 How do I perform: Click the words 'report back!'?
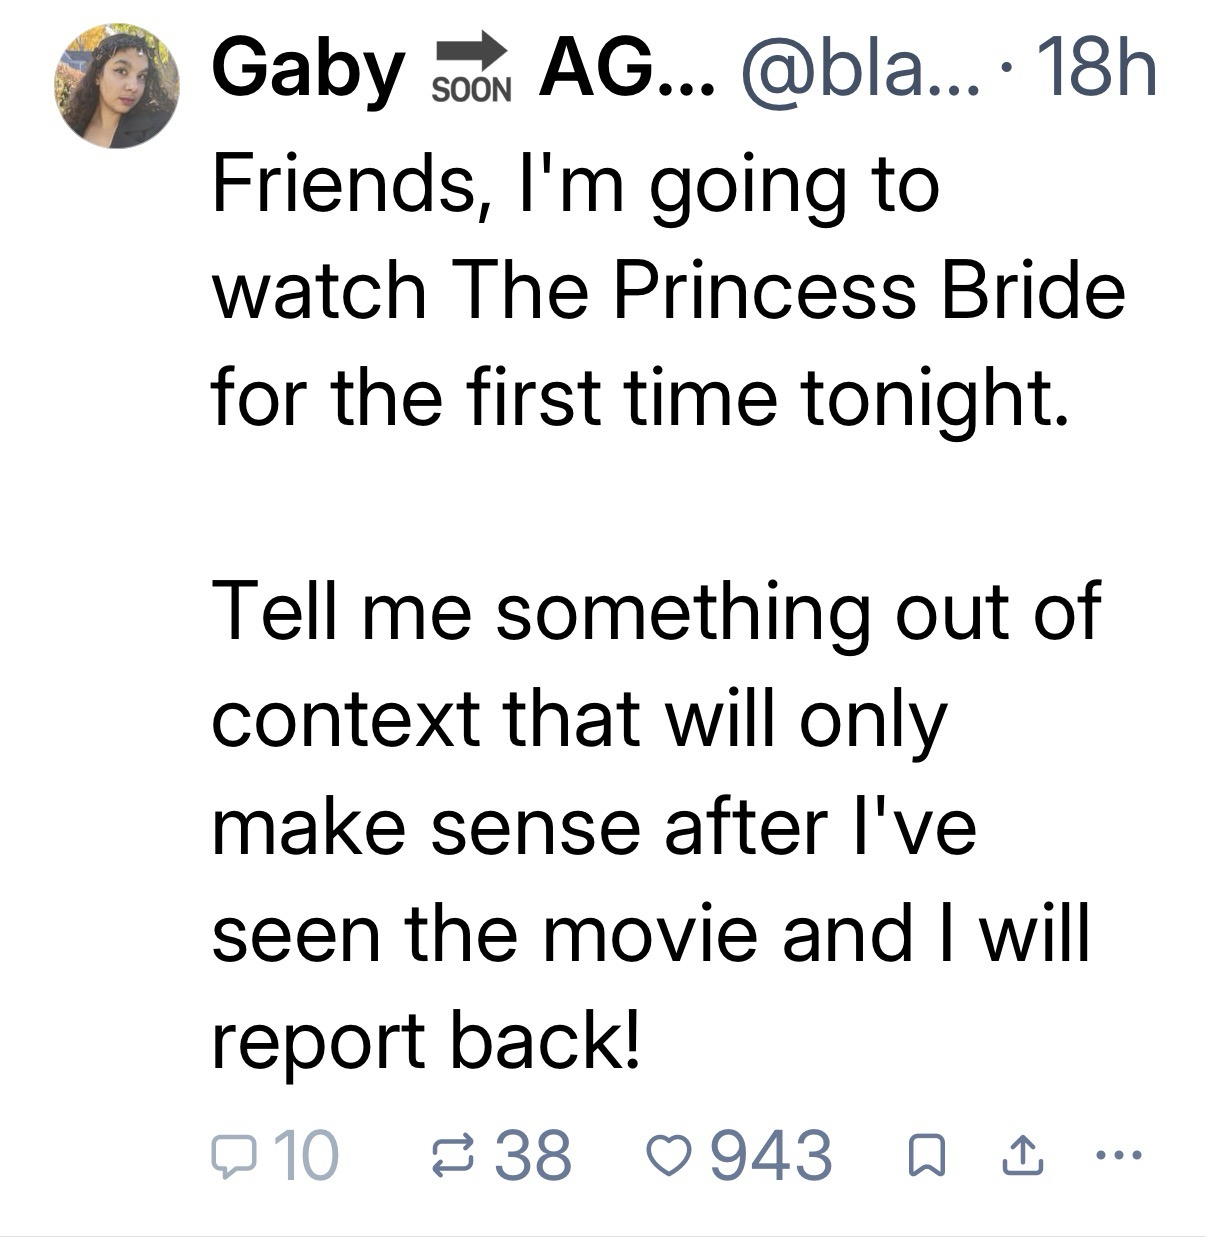tap(424, 1040)
